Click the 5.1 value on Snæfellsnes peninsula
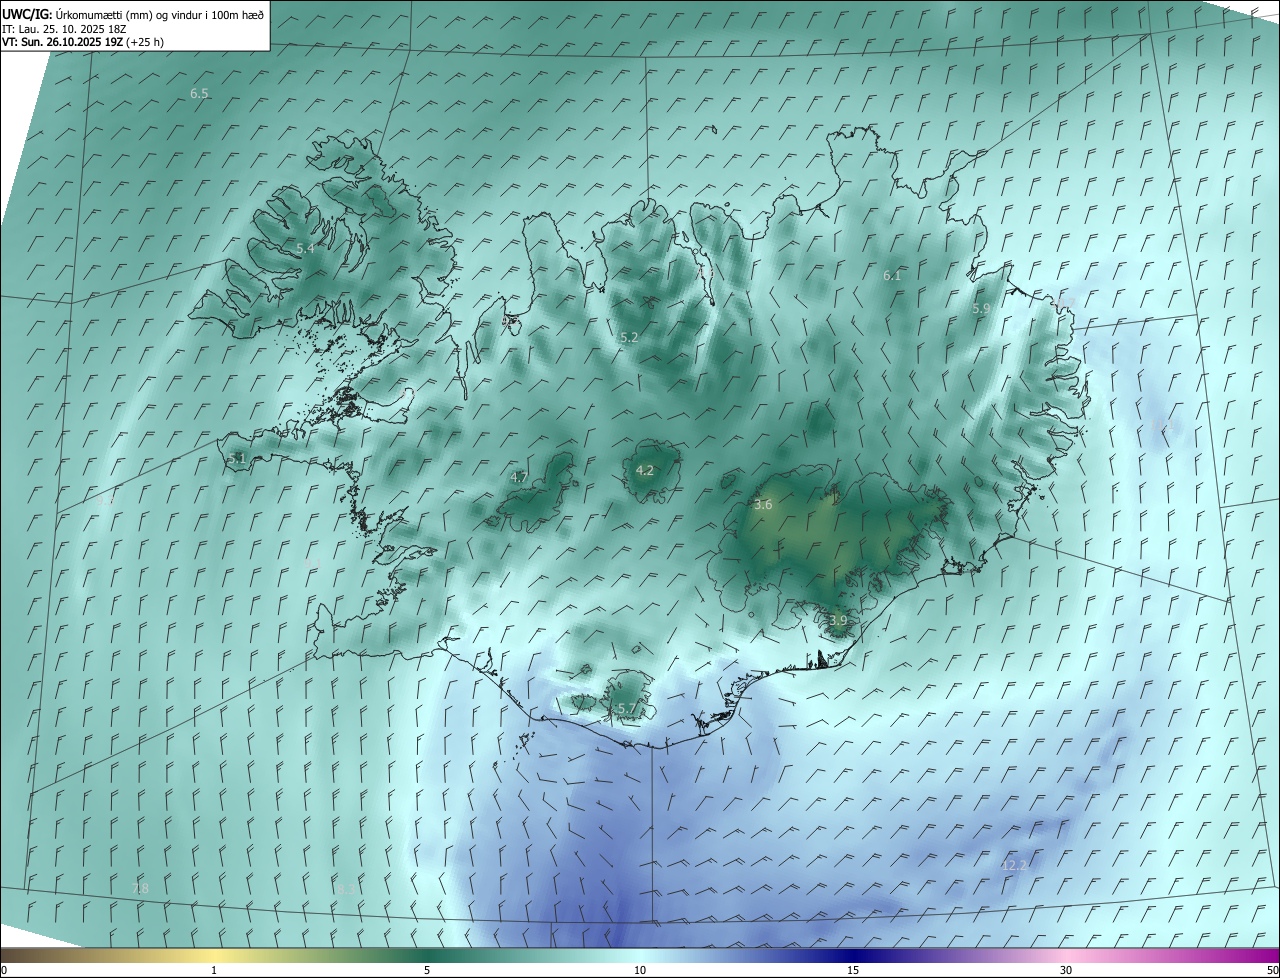 237,458
